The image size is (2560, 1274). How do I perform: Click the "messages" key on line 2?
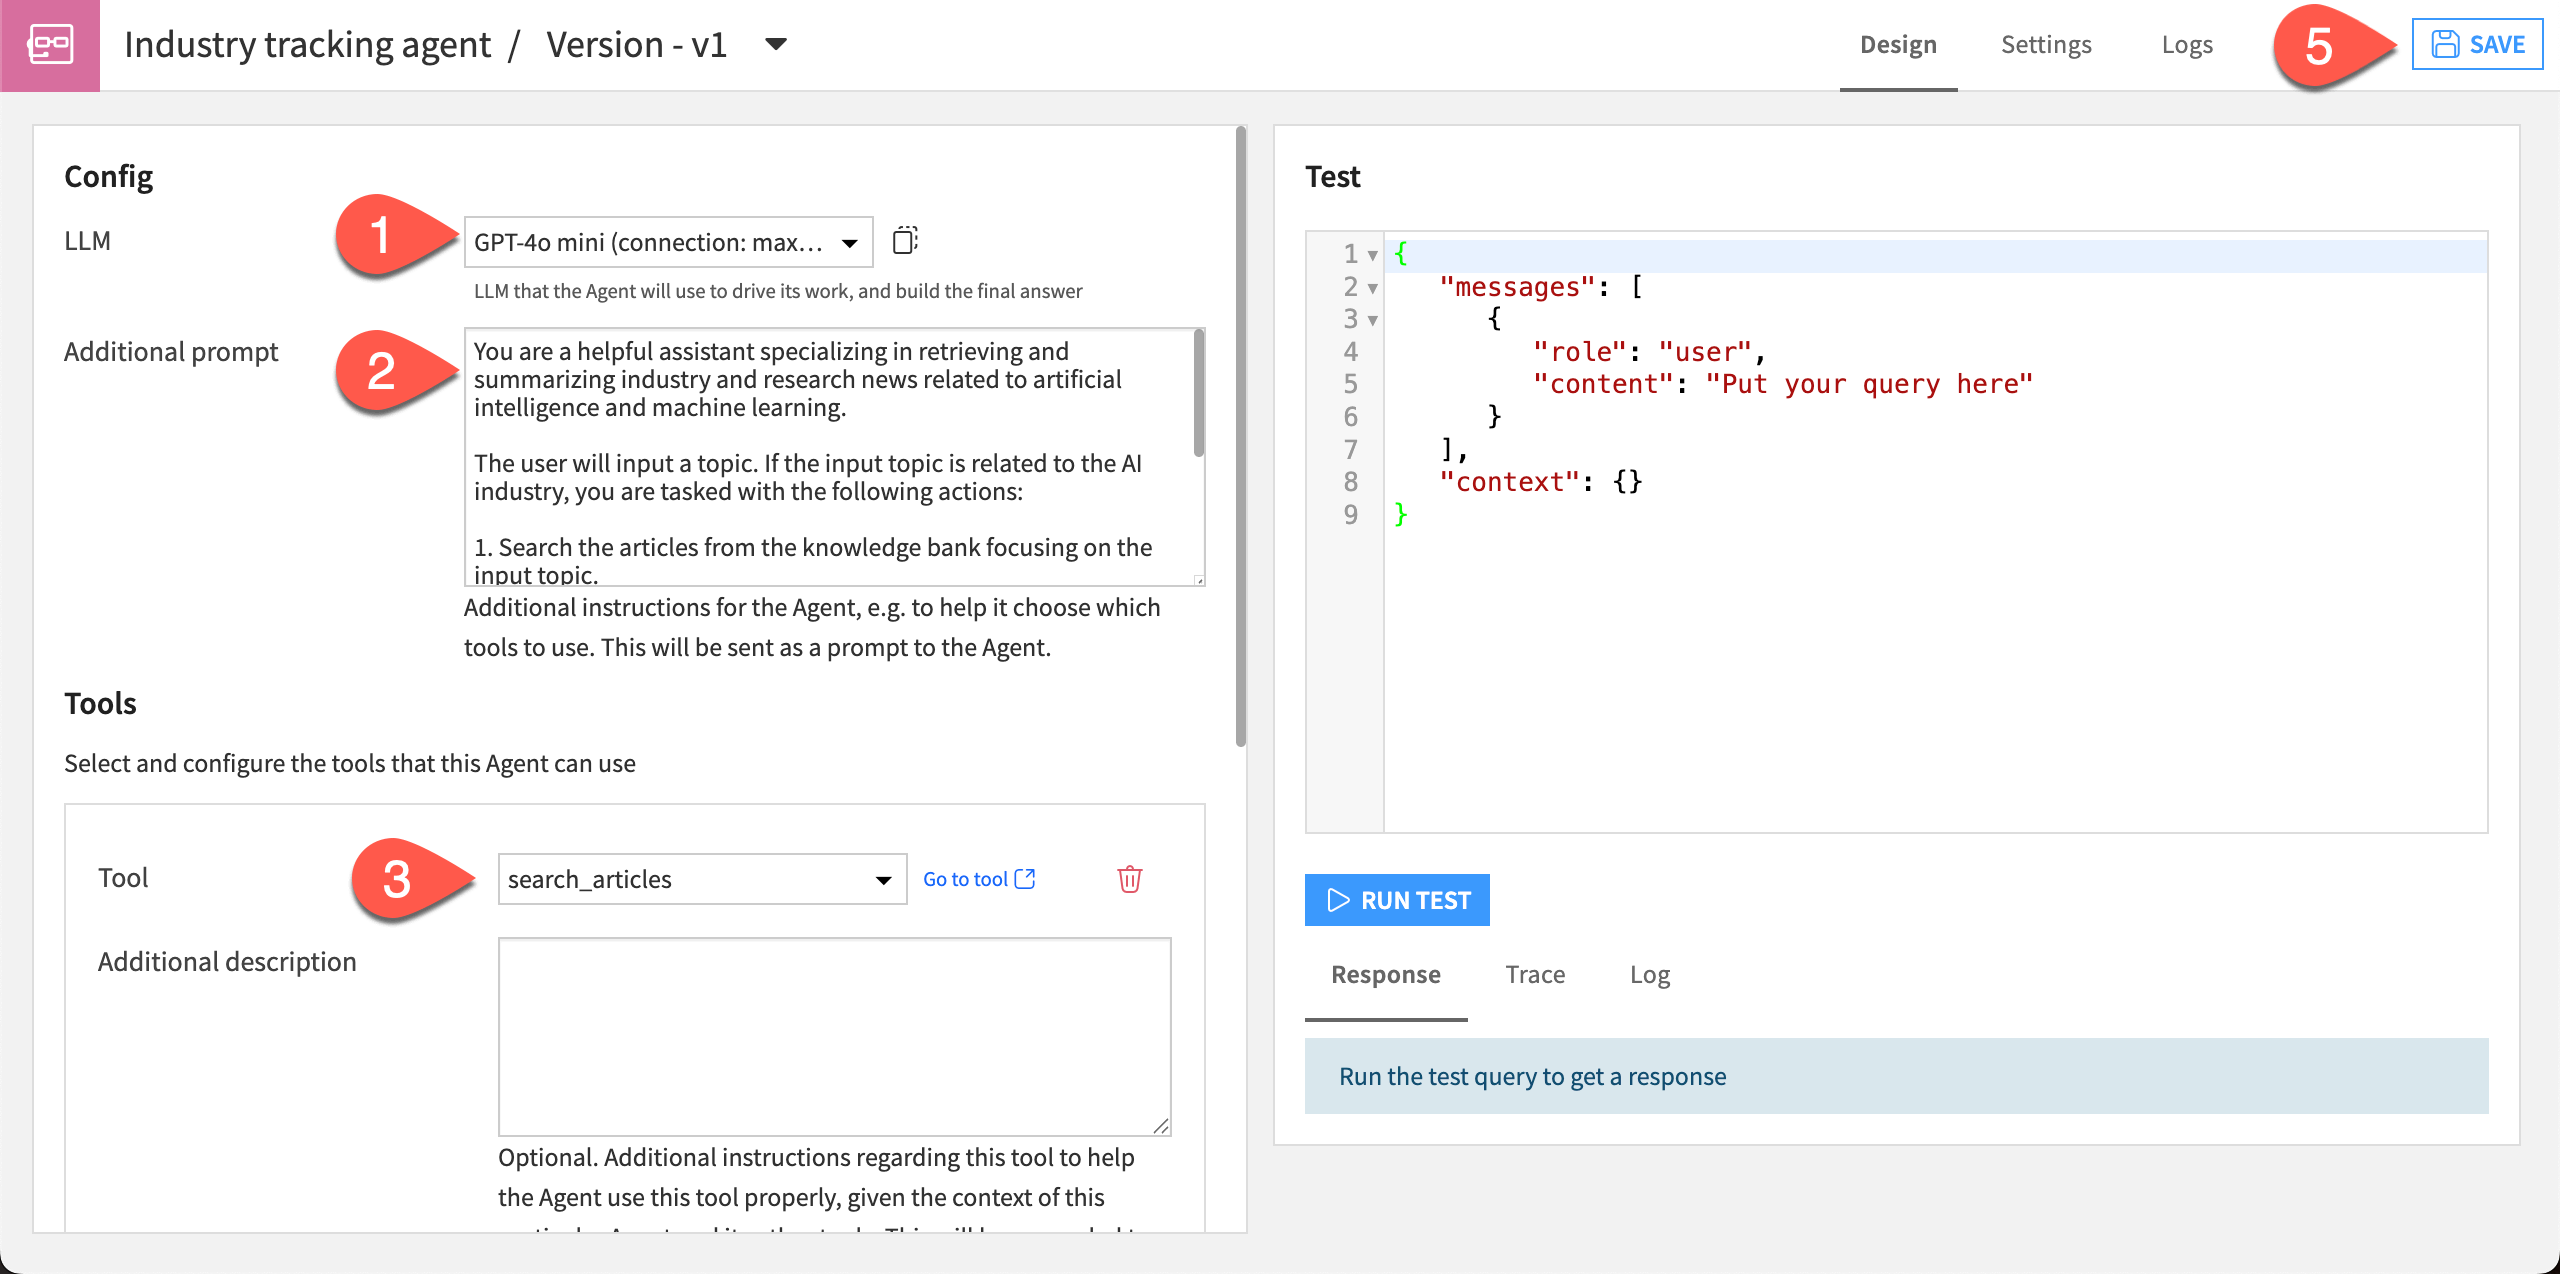1517,287
